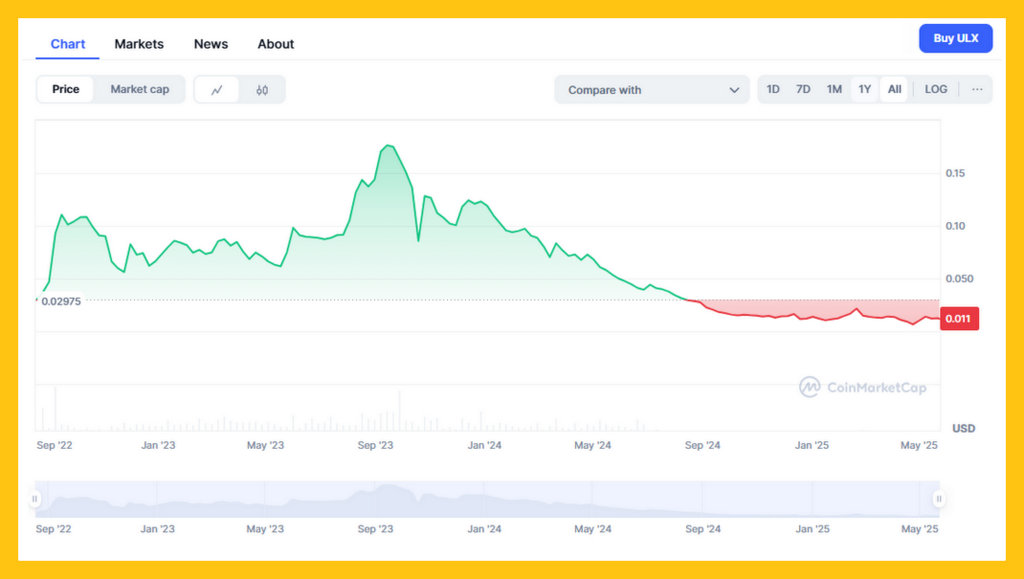
Task: Click May '25 on the main chart axis
Action: pos(919,445)
